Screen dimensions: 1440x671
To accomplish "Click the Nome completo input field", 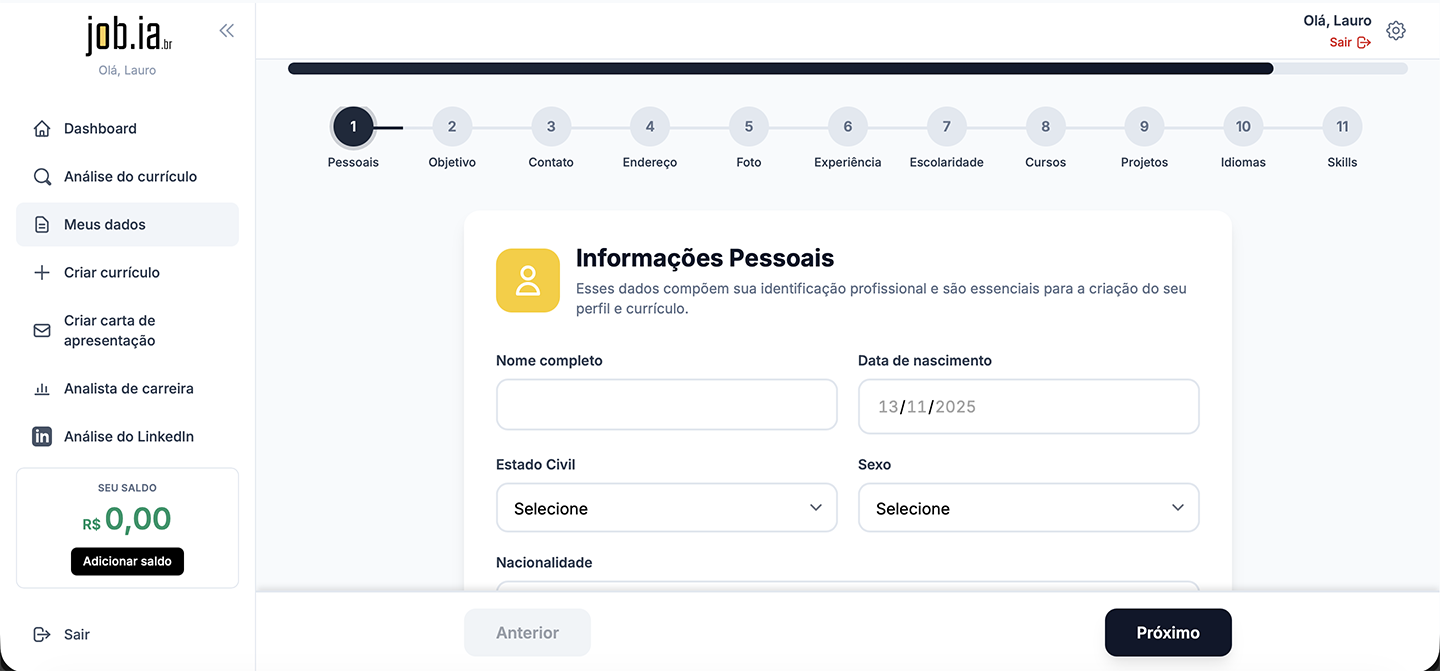I will [666, 404].
